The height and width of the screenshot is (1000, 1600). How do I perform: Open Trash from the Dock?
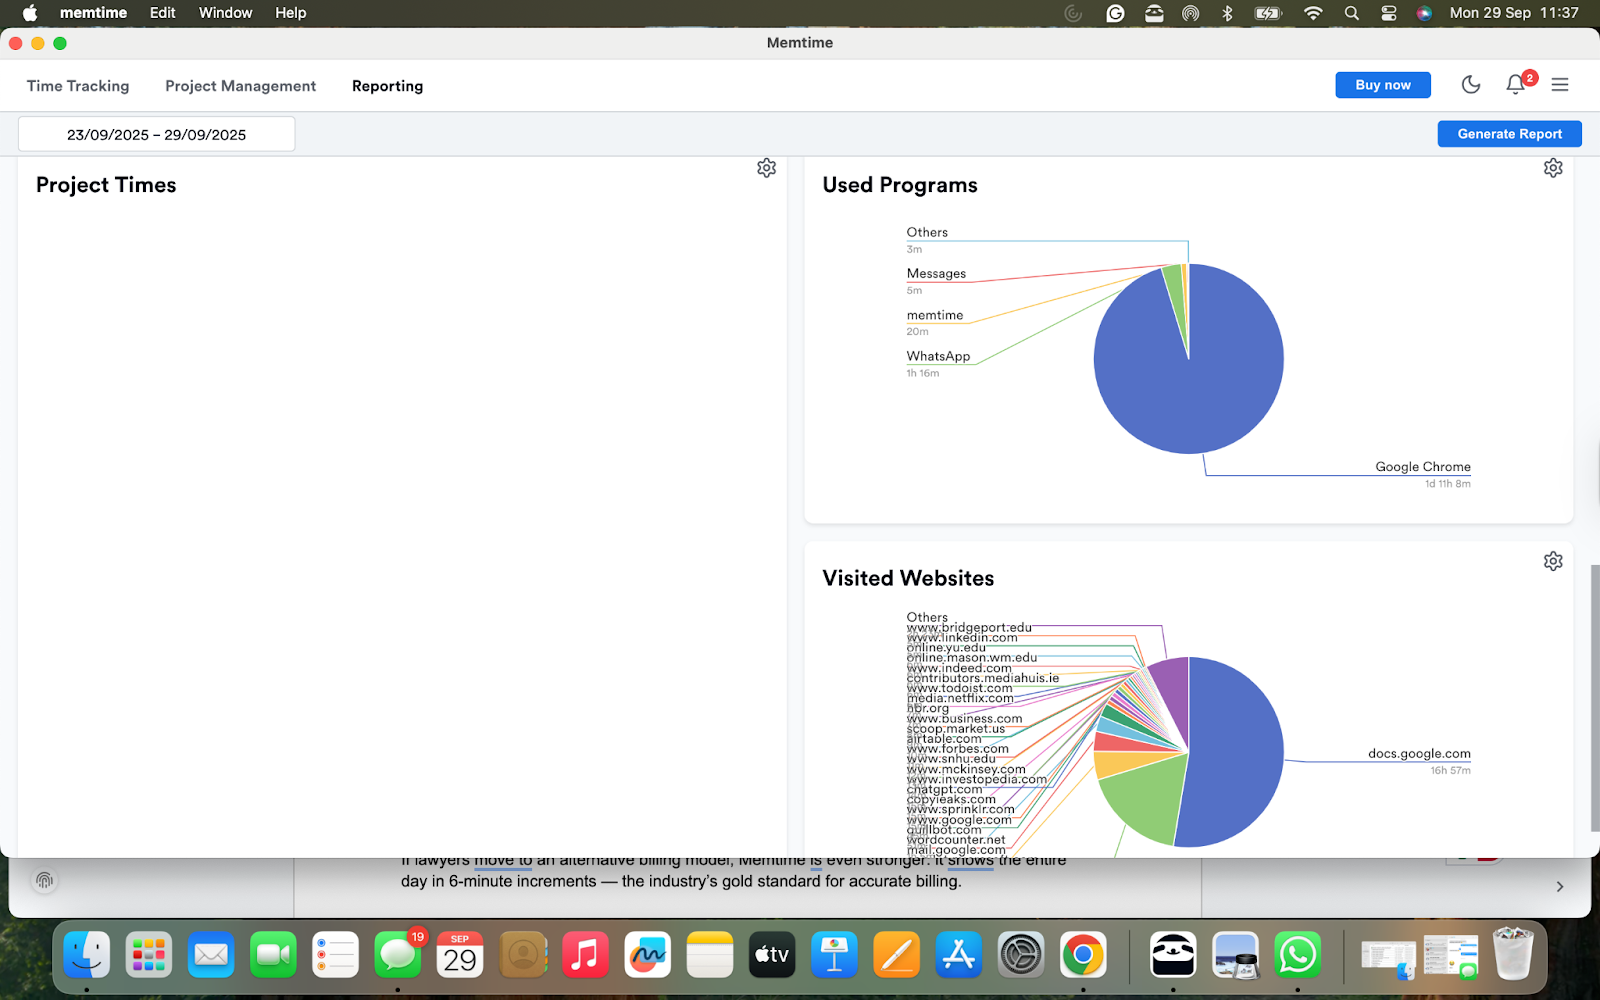point(1513,953)
